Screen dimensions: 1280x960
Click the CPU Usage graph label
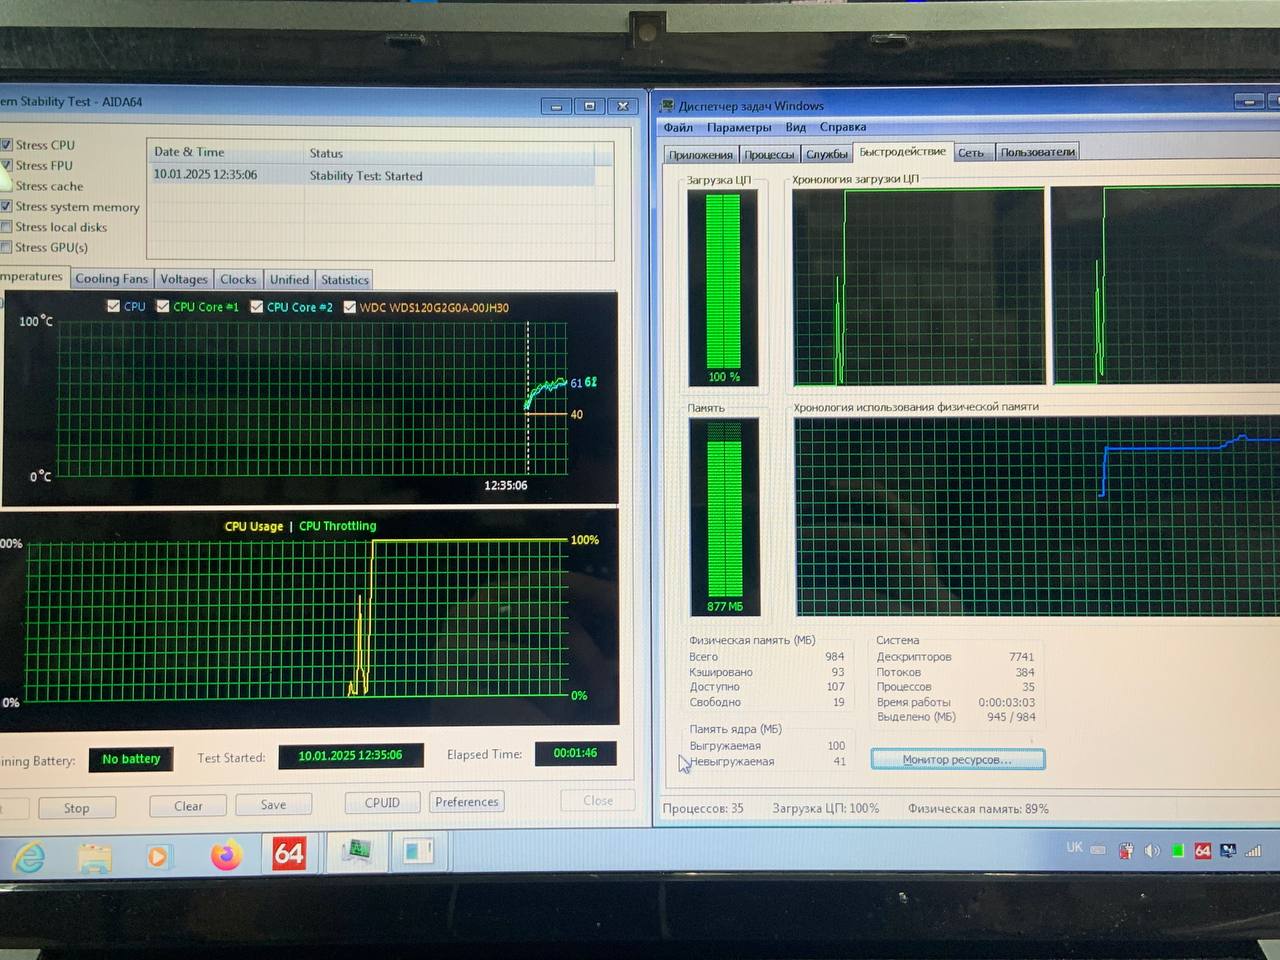(x=254, y=526)
